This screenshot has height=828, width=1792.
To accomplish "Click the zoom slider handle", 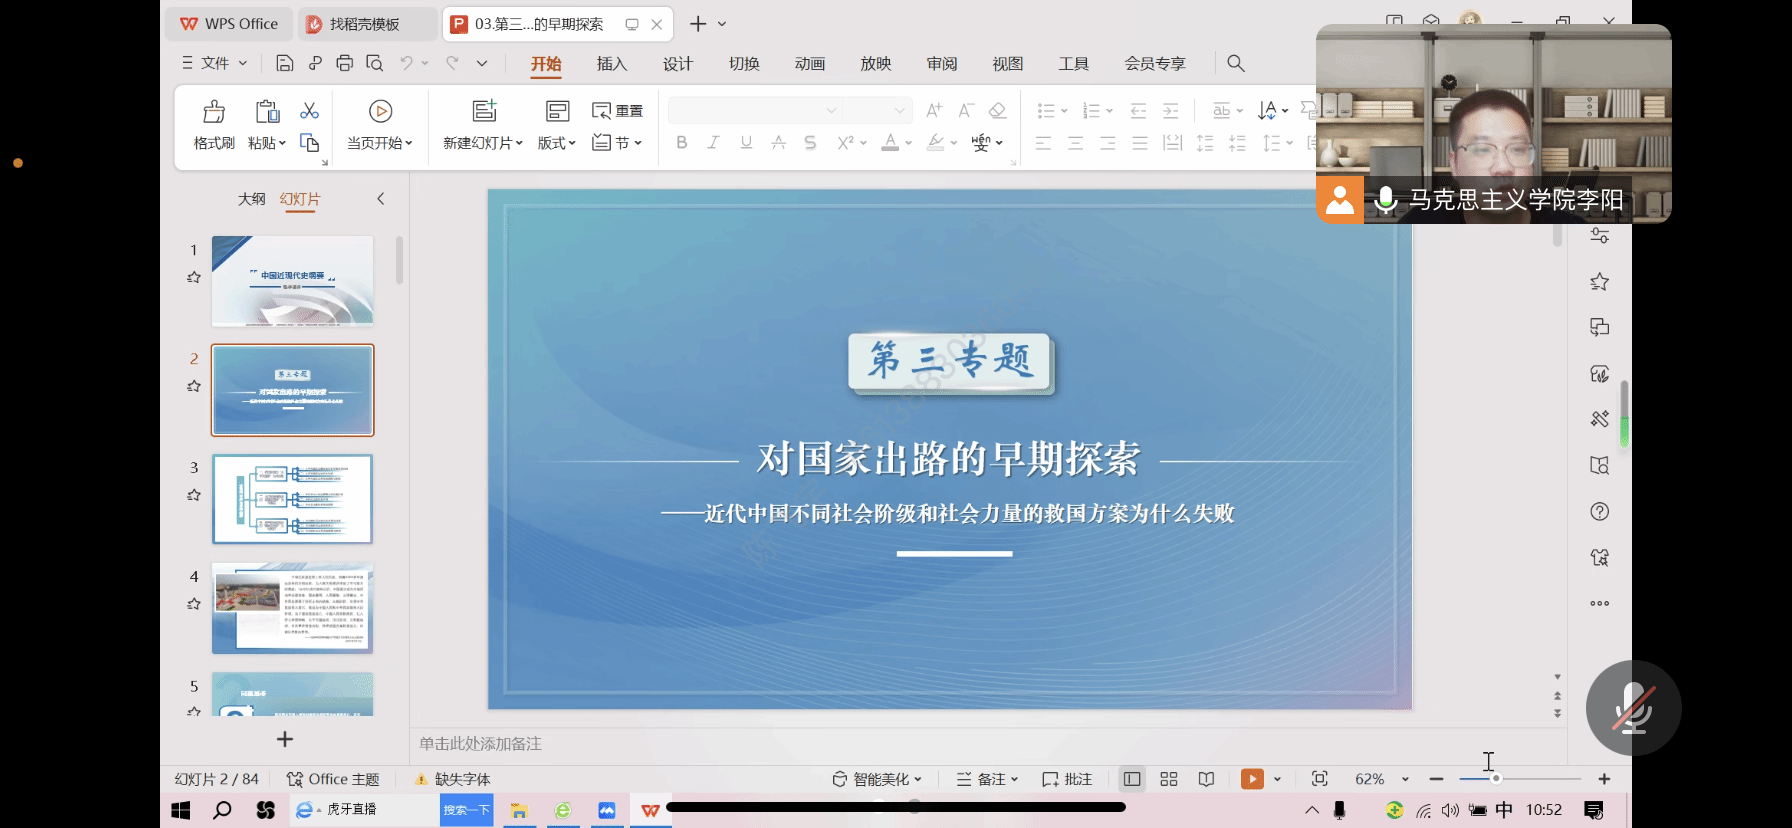I will 1496,779.
